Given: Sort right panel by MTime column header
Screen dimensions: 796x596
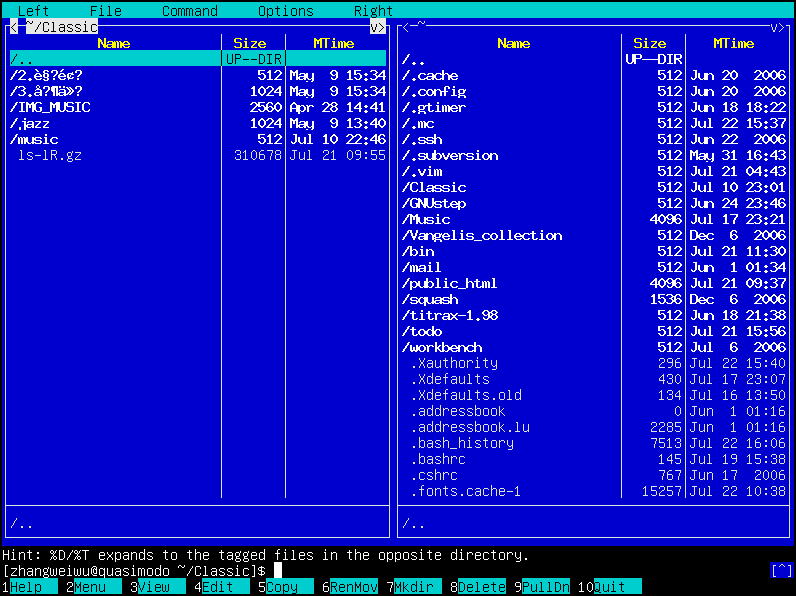Looking at the screenshot, I should click(733, 43).
